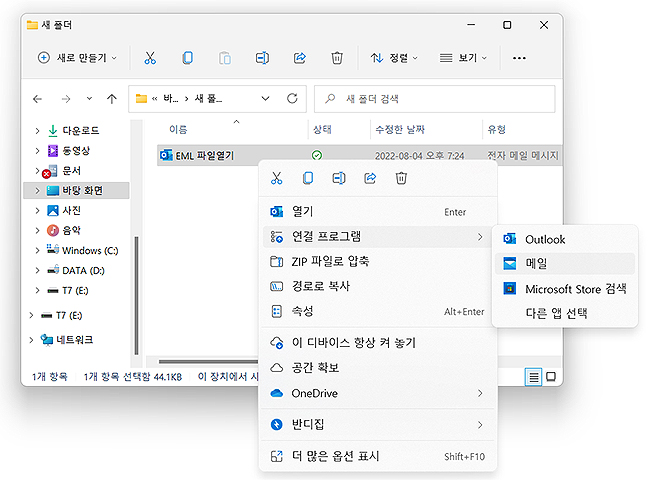Image resolution: width=650 pixels, height=480 pixels.
Task: Open the 보기 view dropdown
Action: pyautogui.click(x=463, y=58)
